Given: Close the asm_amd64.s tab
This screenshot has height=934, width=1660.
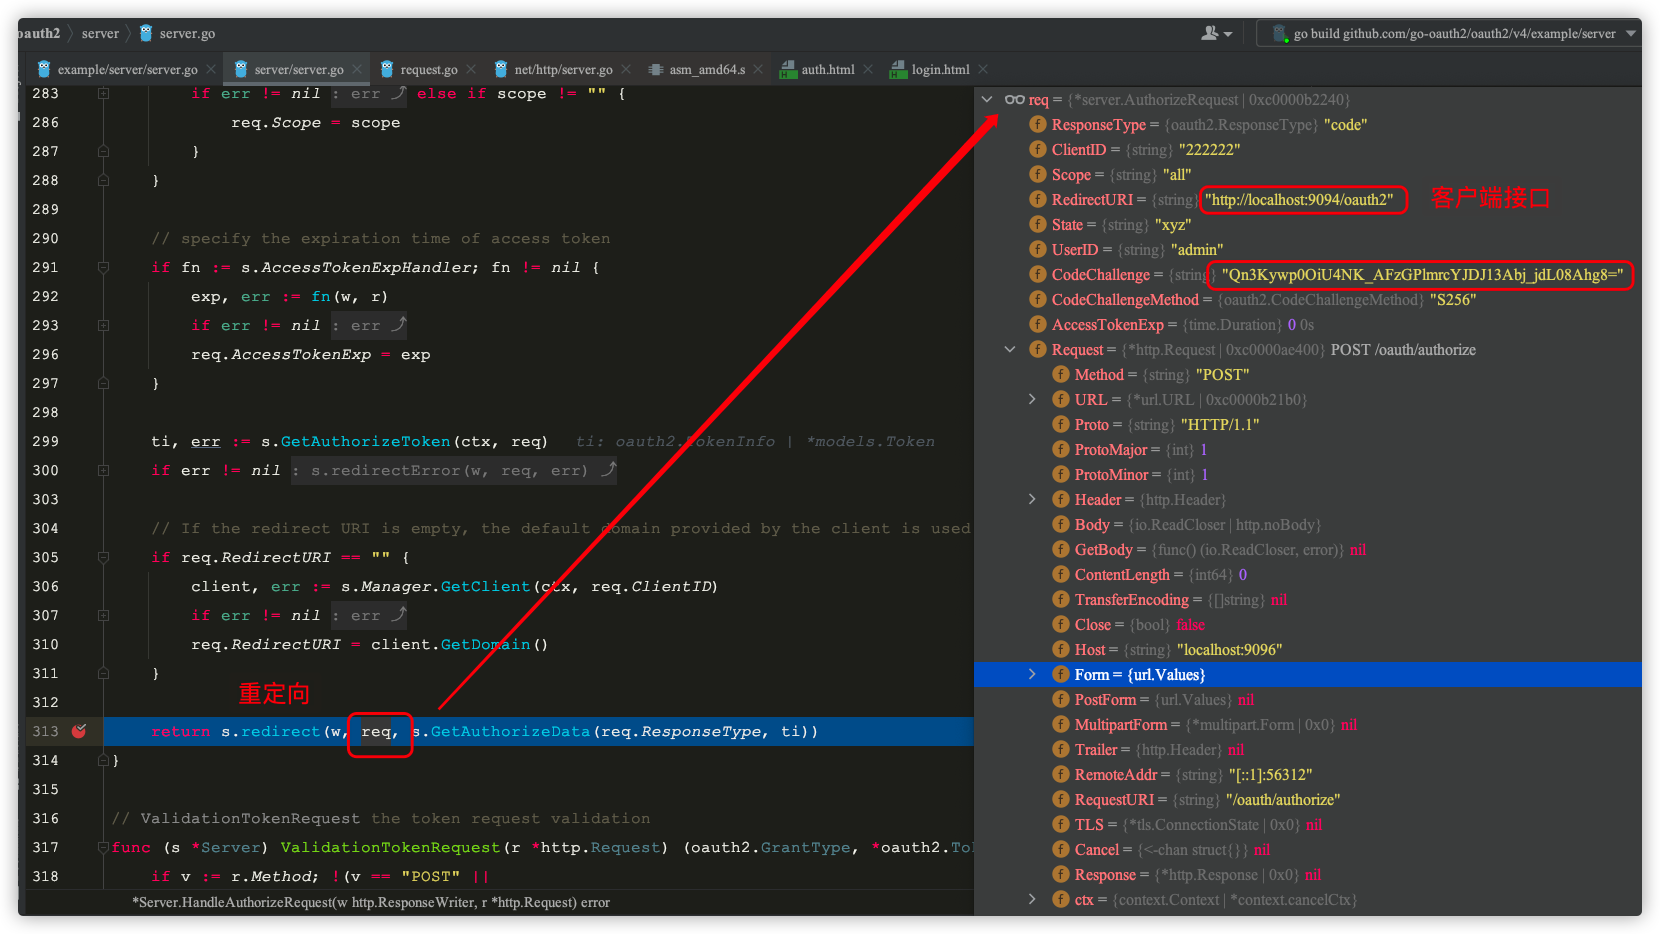Looking at the screenshot, I should pyautogui.click(x=758, y=69).
